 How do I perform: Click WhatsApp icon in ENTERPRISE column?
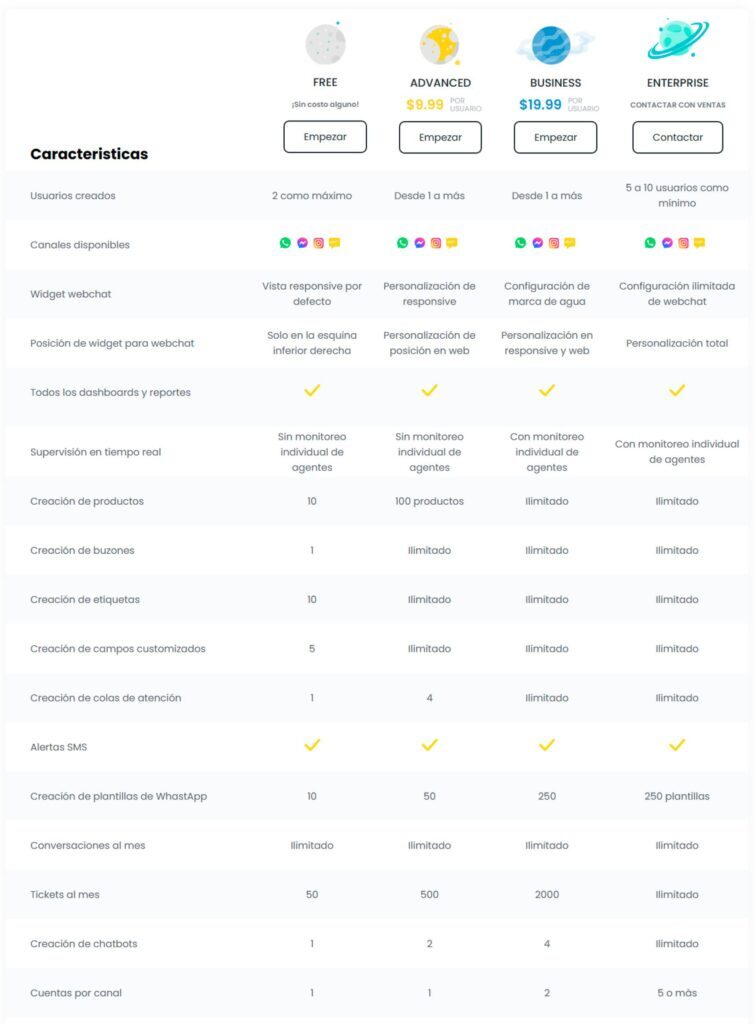tap(651, 243)
